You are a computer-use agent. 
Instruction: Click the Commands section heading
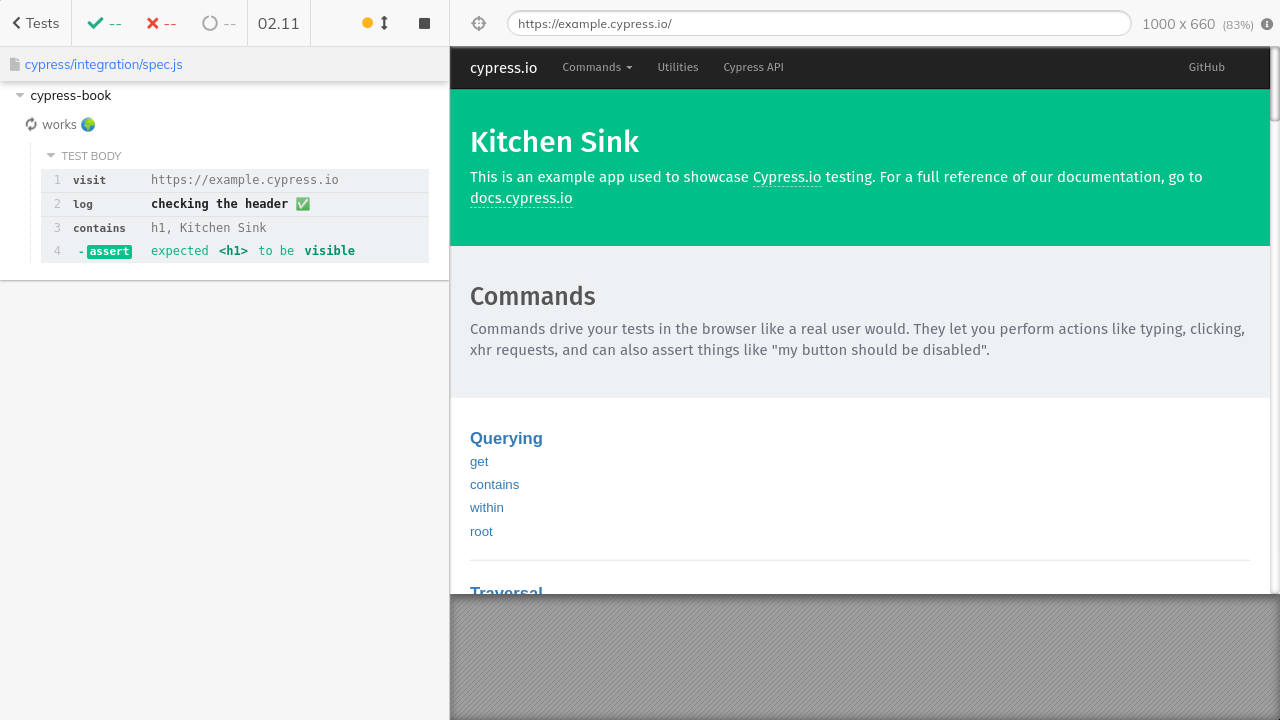click(x=533, y=296)
